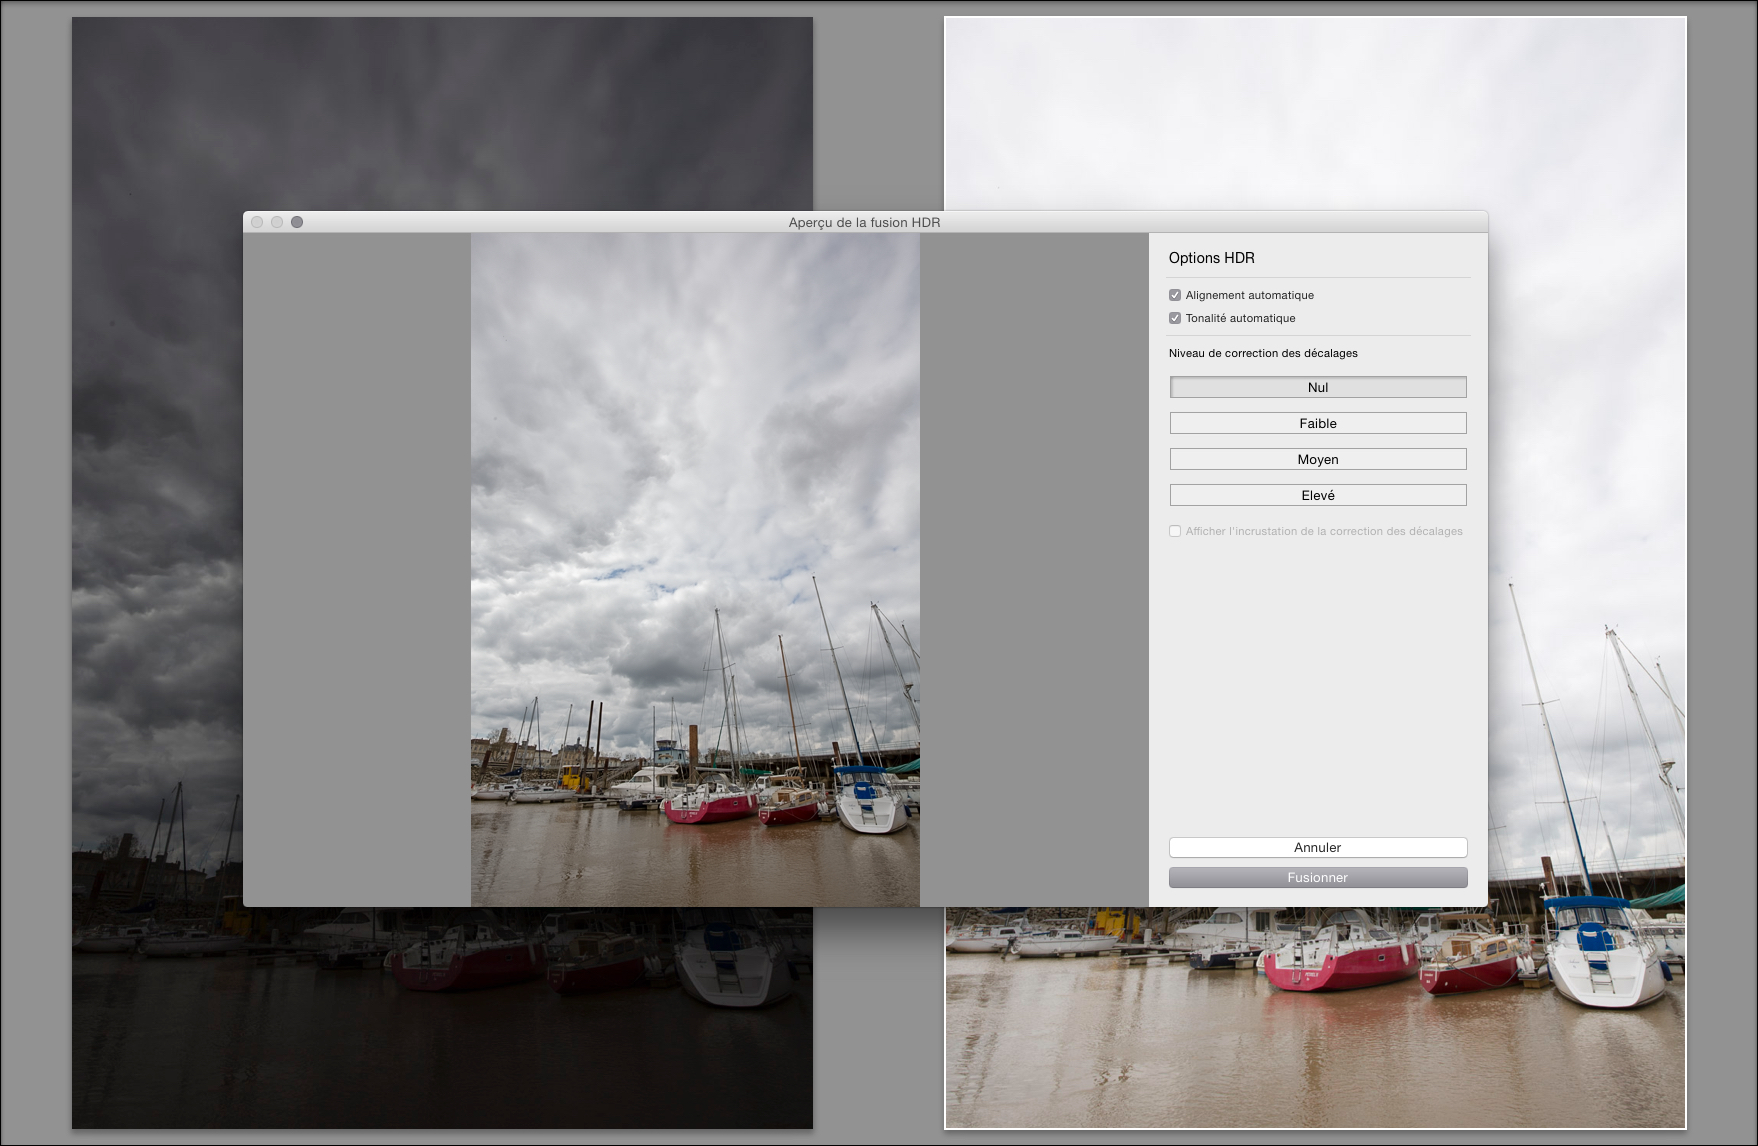Screen dimensions: 1758x1146
Task: Click the Aperçu de la fusion HDR title
Action: coord(864,222)
